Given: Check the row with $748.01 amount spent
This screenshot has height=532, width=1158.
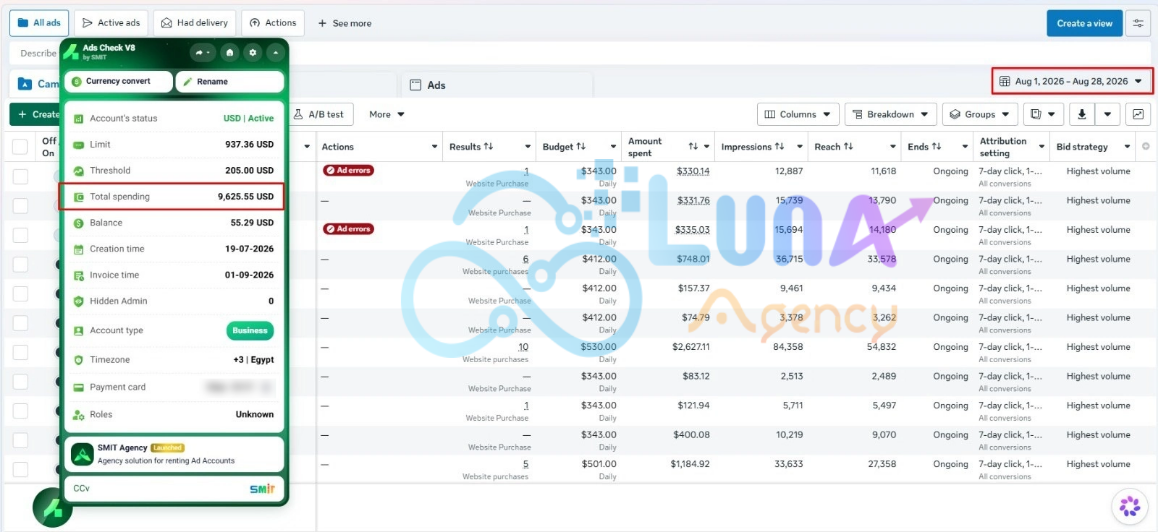Looking at the screenshot, I should tap(20, 265).
